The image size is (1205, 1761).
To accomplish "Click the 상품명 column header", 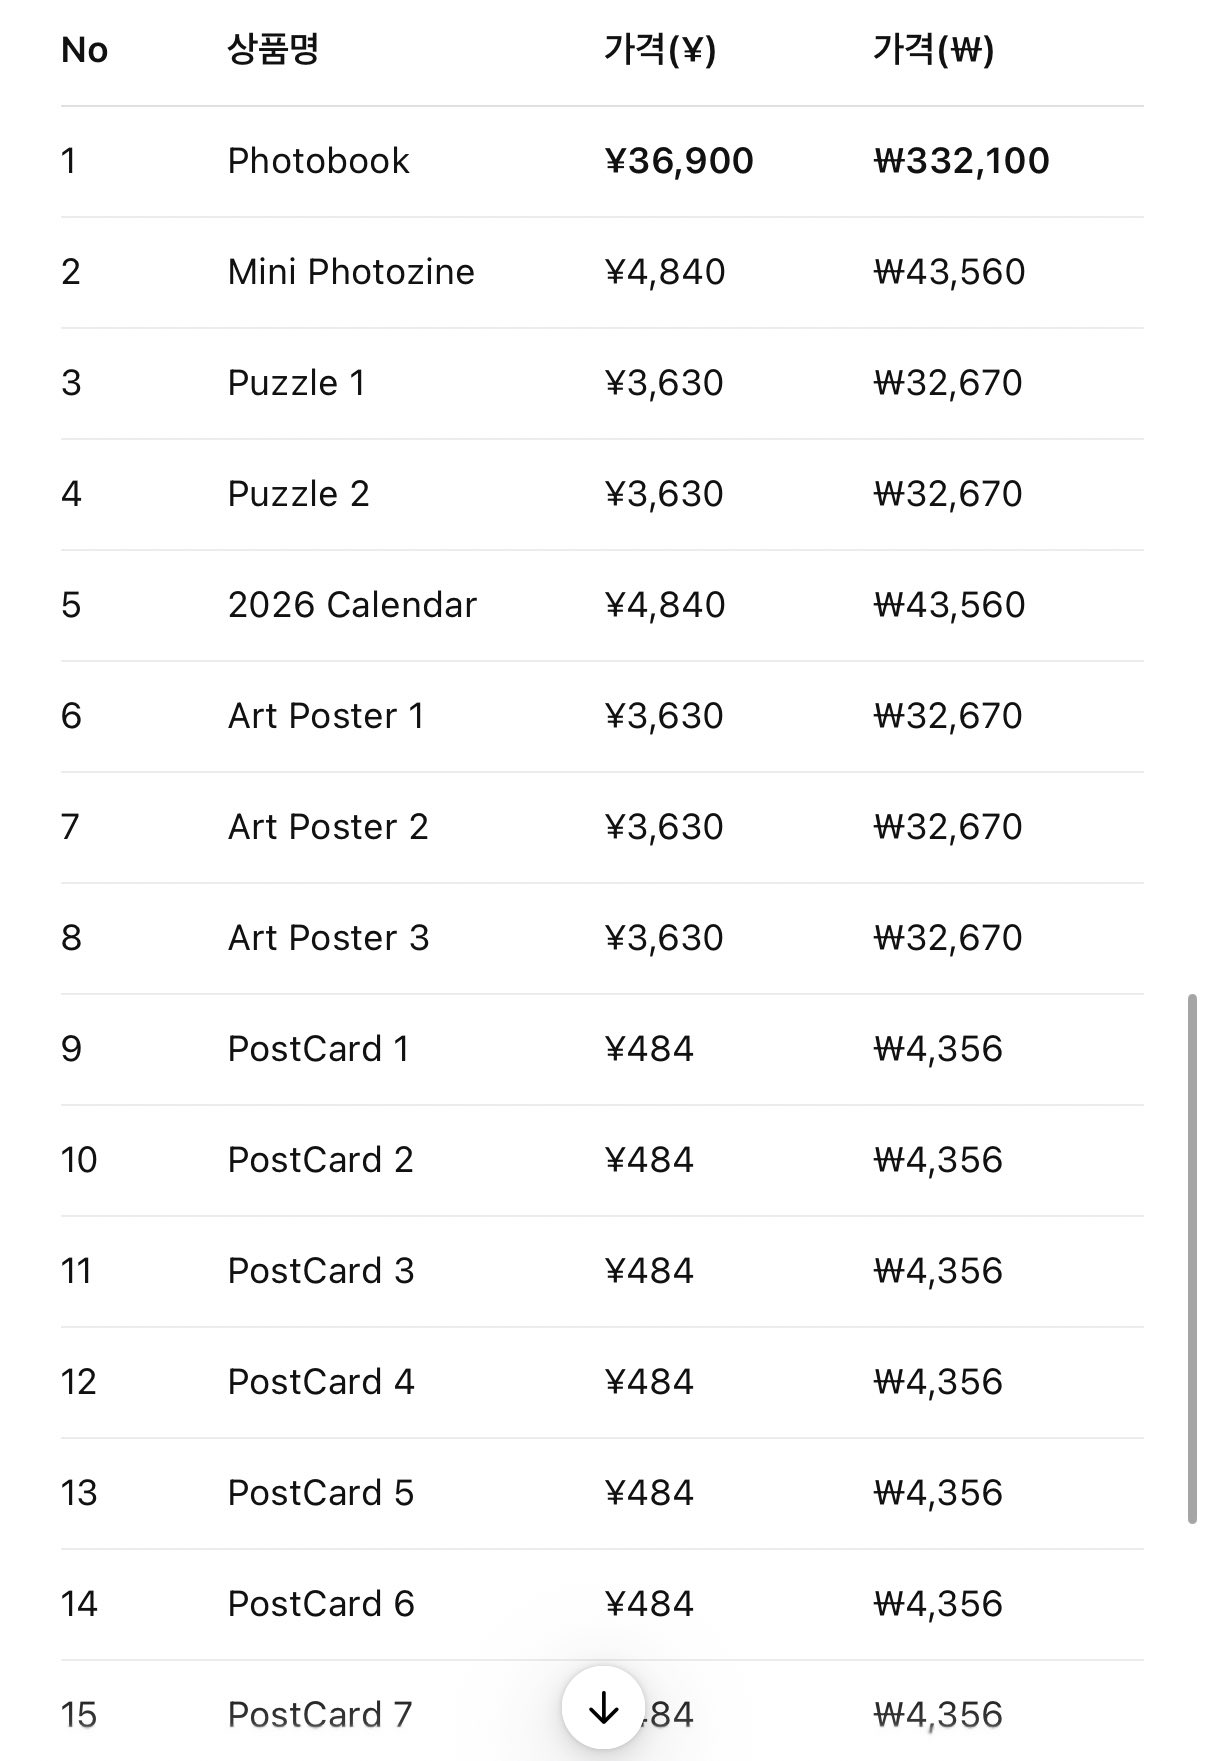I will (273, 49).
